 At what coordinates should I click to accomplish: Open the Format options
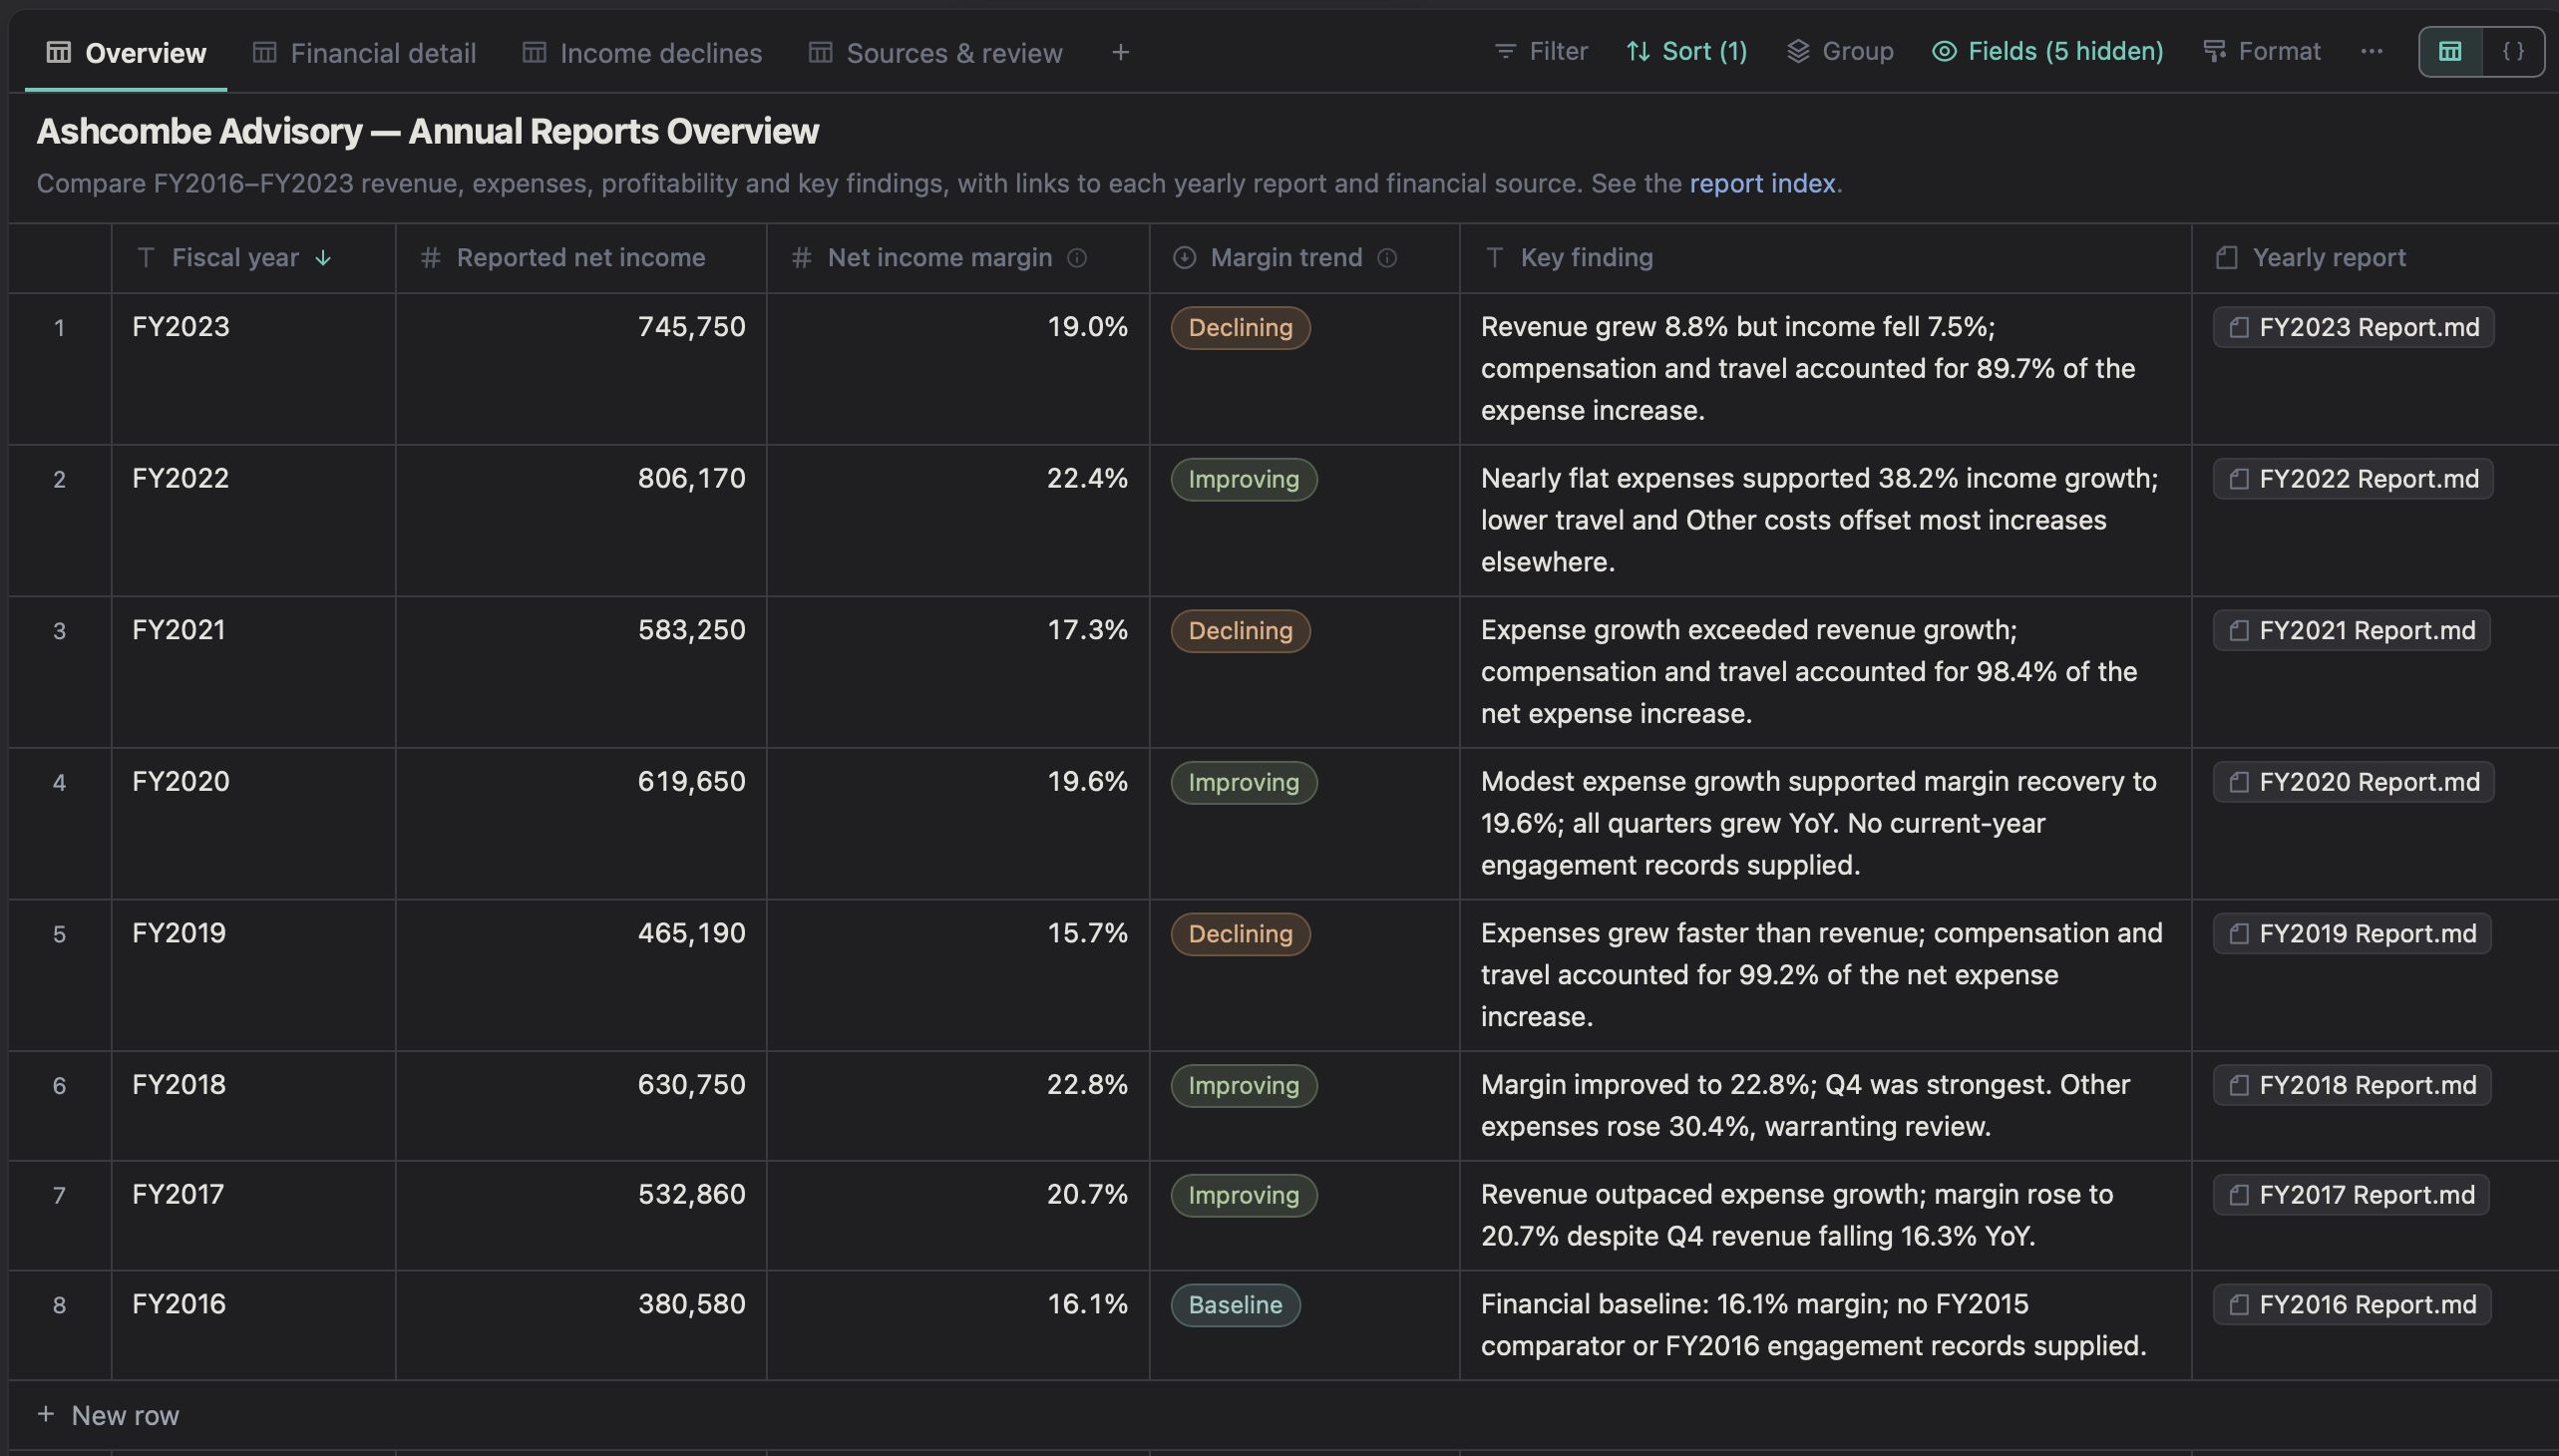pos(2261,51)
